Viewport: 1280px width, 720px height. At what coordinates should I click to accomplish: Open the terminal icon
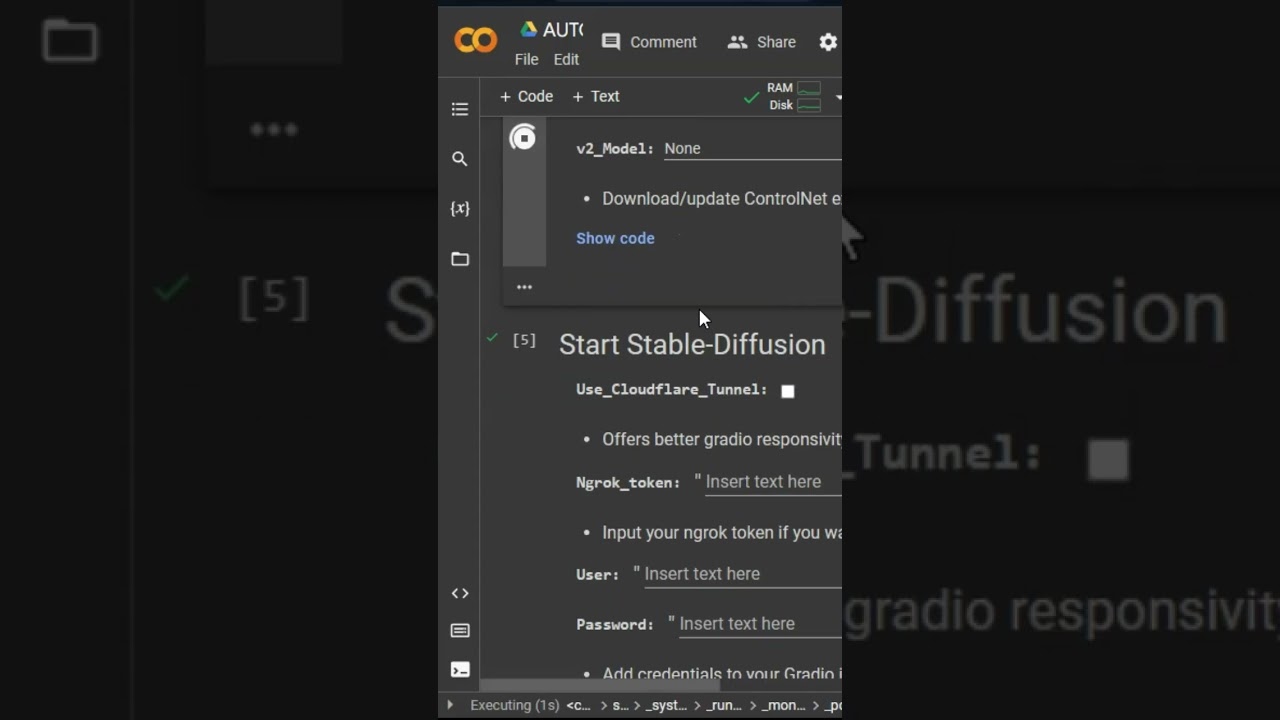coord(460,669)
